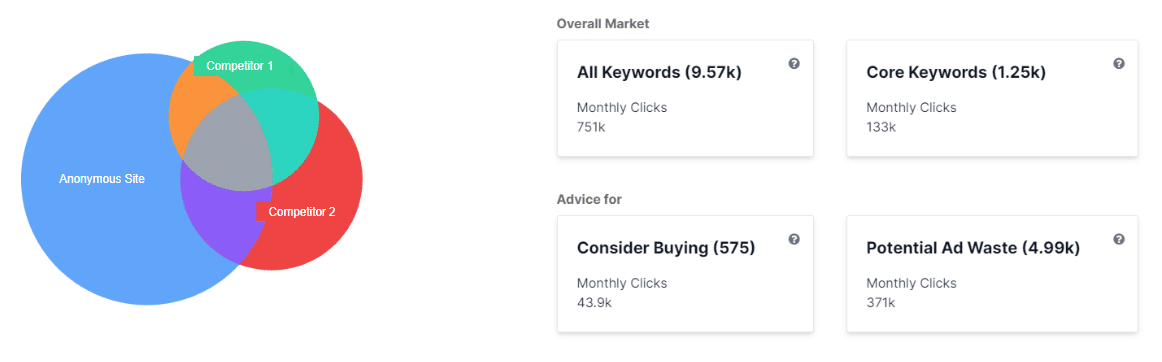Select the gray center overlap of all three
This screenshot has height=362, width=1162.
230,147
